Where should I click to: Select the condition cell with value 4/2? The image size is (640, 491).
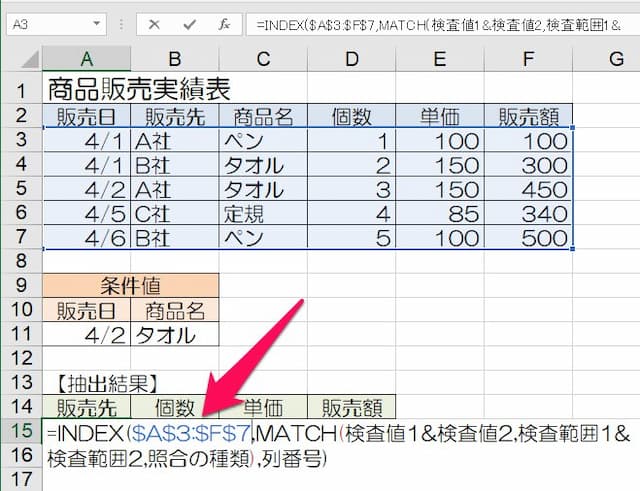tap(87, 334)
